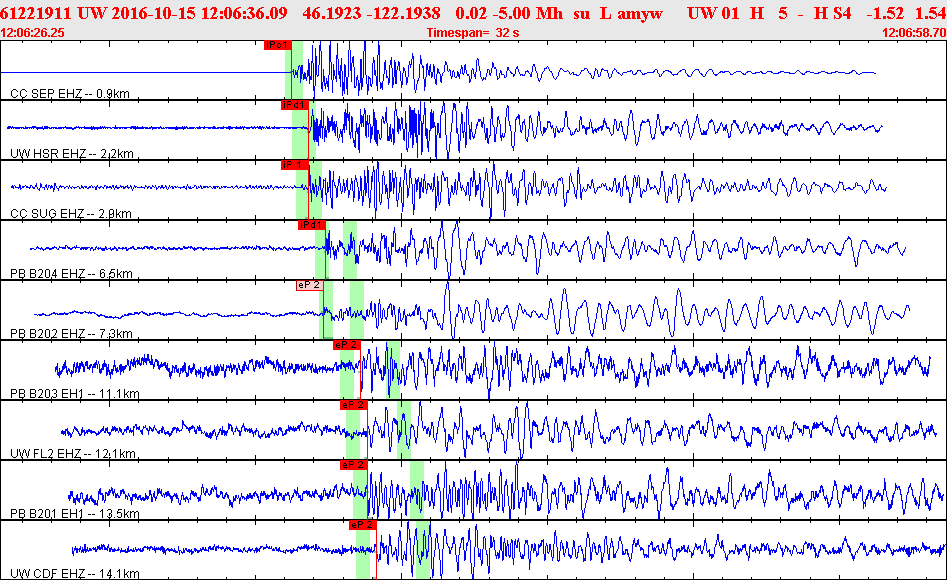Click the iPc1 pick flag on the CC SEP trace
Screen dimensions: 947x580
point(278,45)
